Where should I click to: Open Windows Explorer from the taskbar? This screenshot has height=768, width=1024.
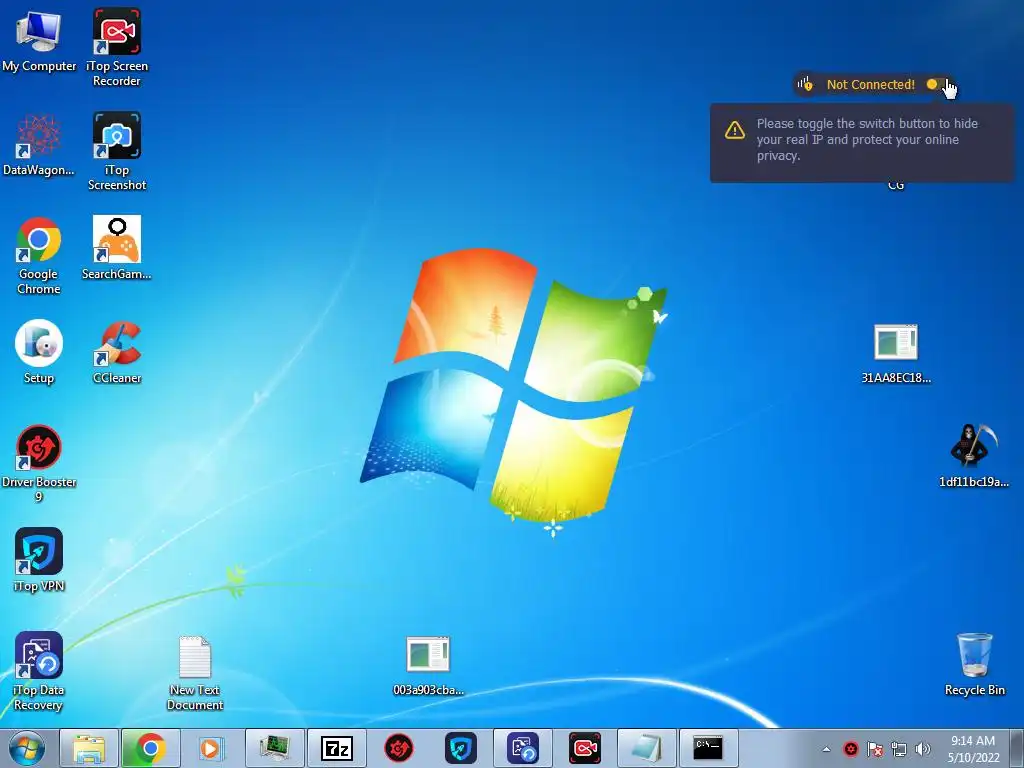[x=89, y=748]
